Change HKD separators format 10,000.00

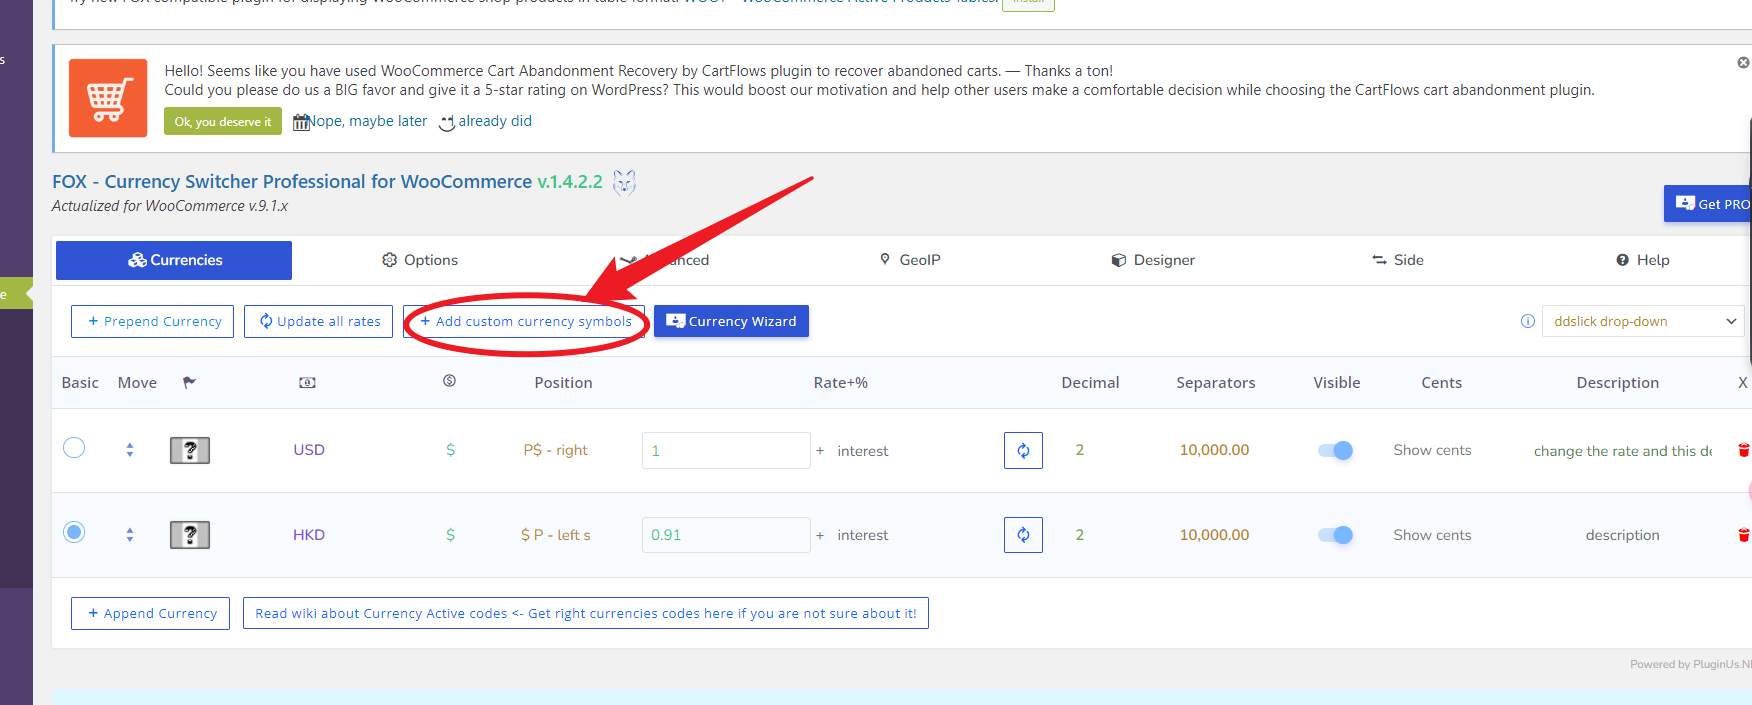pos(1214,535)
